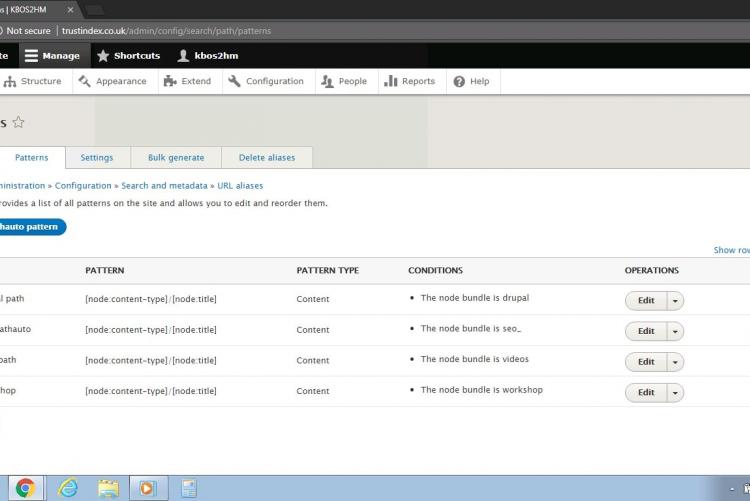This screenshot has height=501, width=750.
Task: Click the PATTERN TYPE column header
Action: click(328, 270)
